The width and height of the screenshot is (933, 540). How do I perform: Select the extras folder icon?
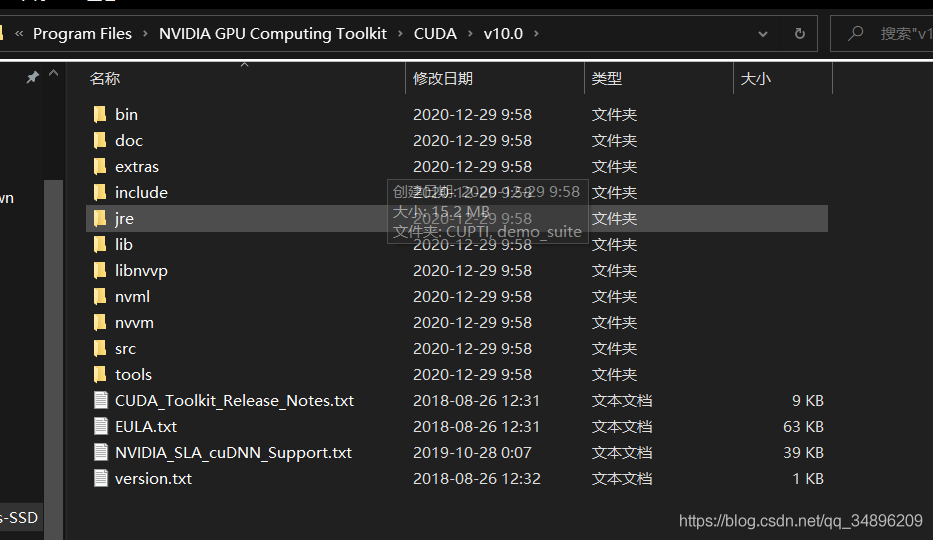click(x=101, y=167)
